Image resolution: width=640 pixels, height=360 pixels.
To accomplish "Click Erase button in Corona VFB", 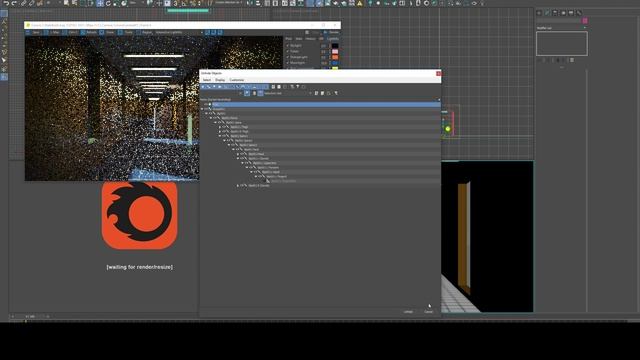I will (x=107, y=32).
